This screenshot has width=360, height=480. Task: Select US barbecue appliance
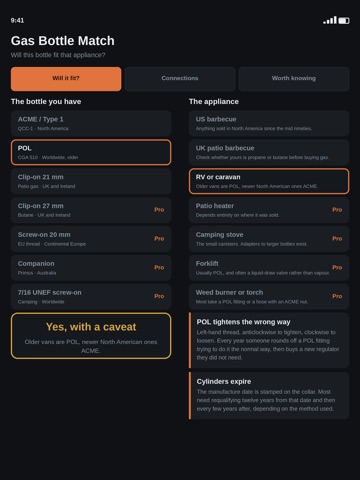(269, 123)
